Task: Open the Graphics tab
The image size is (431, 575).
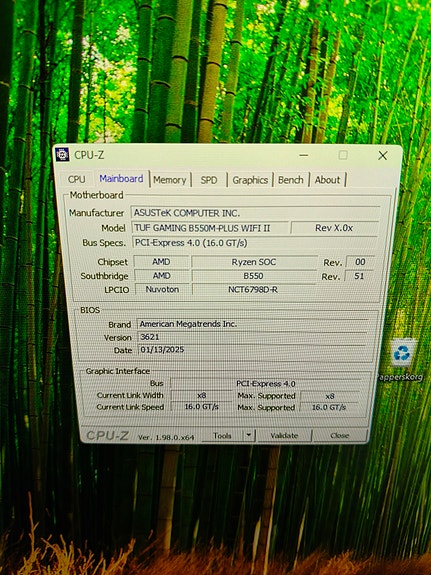Action: 250,180
